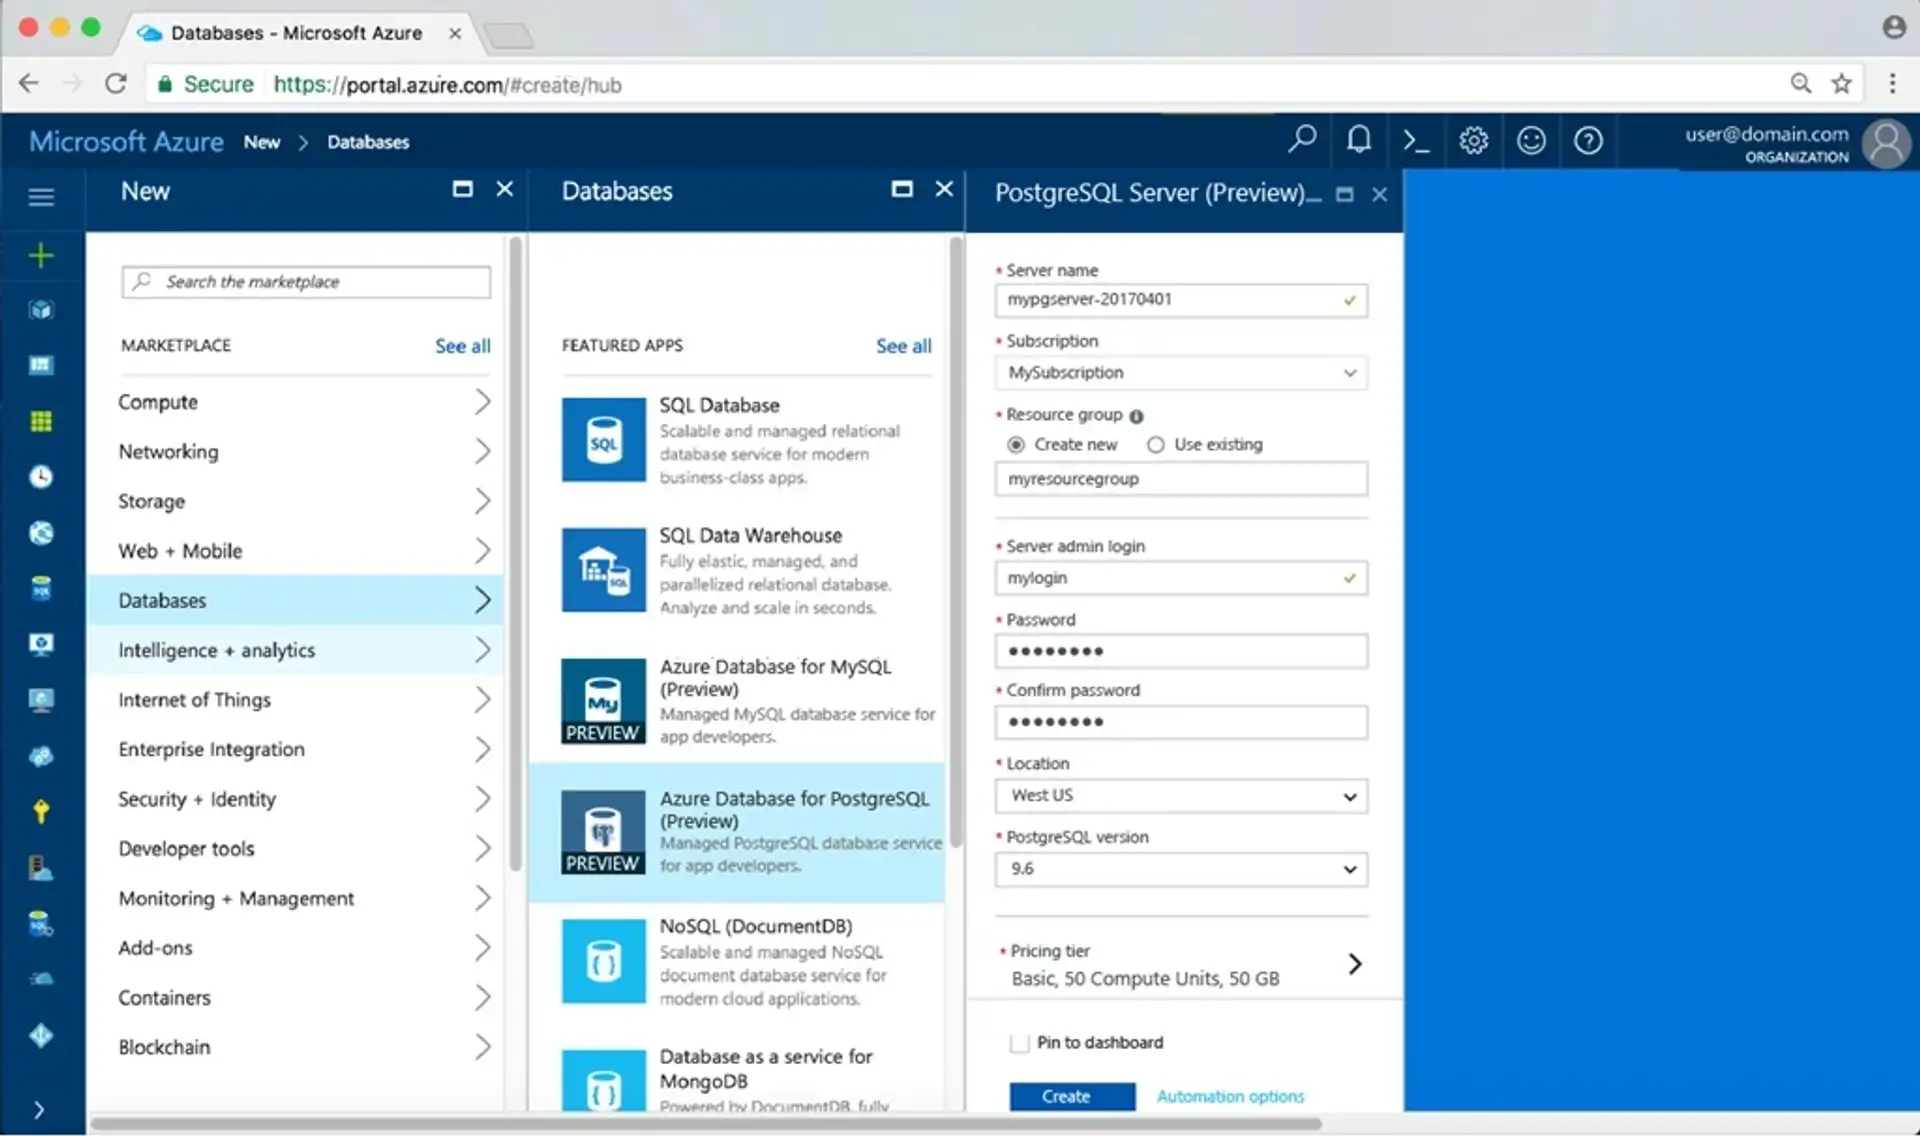Click the SQL Database app icon
The width and height of the screenshot is (1920, 1136).
pos(603,440)
